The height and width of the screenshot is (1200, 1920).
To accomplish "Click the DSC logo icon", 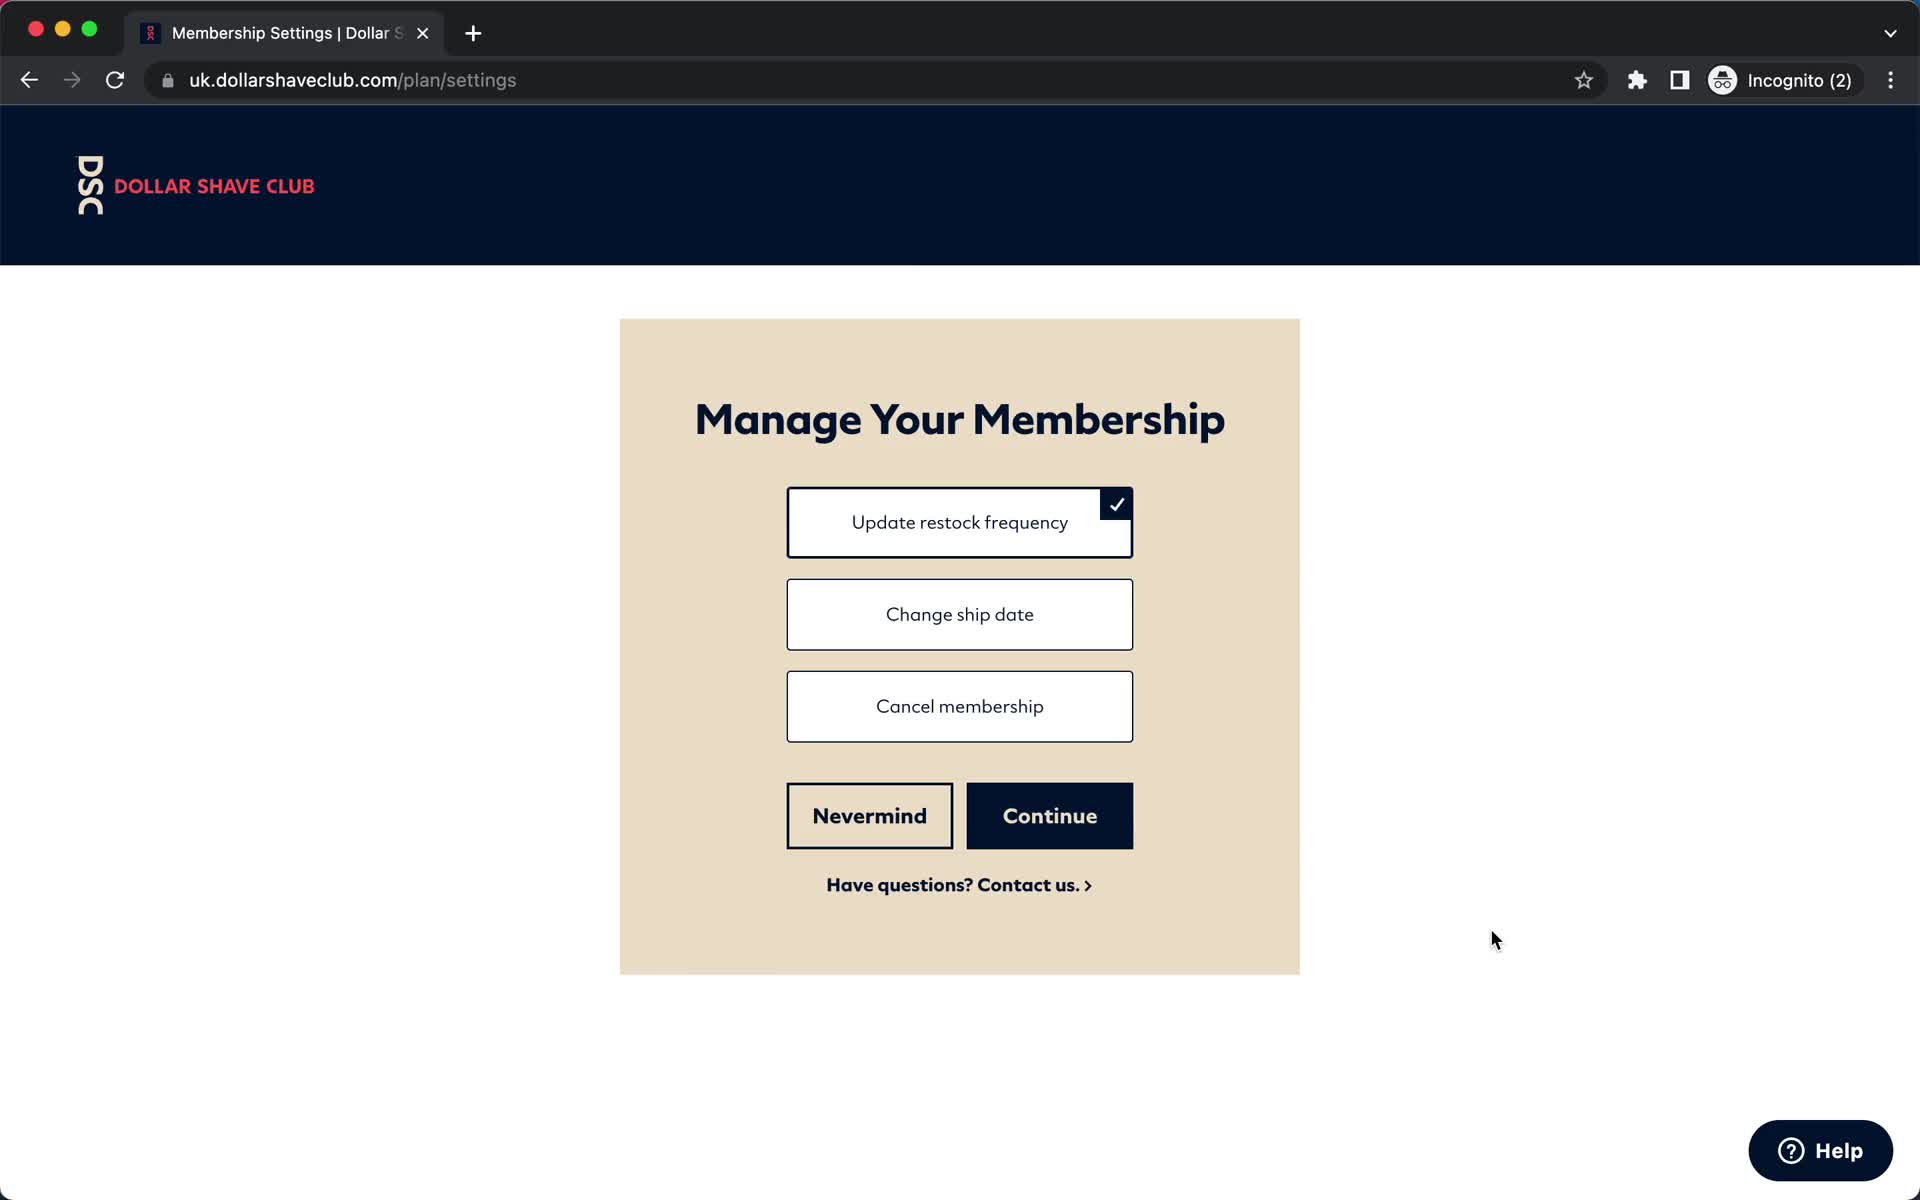I will (88, 184).
